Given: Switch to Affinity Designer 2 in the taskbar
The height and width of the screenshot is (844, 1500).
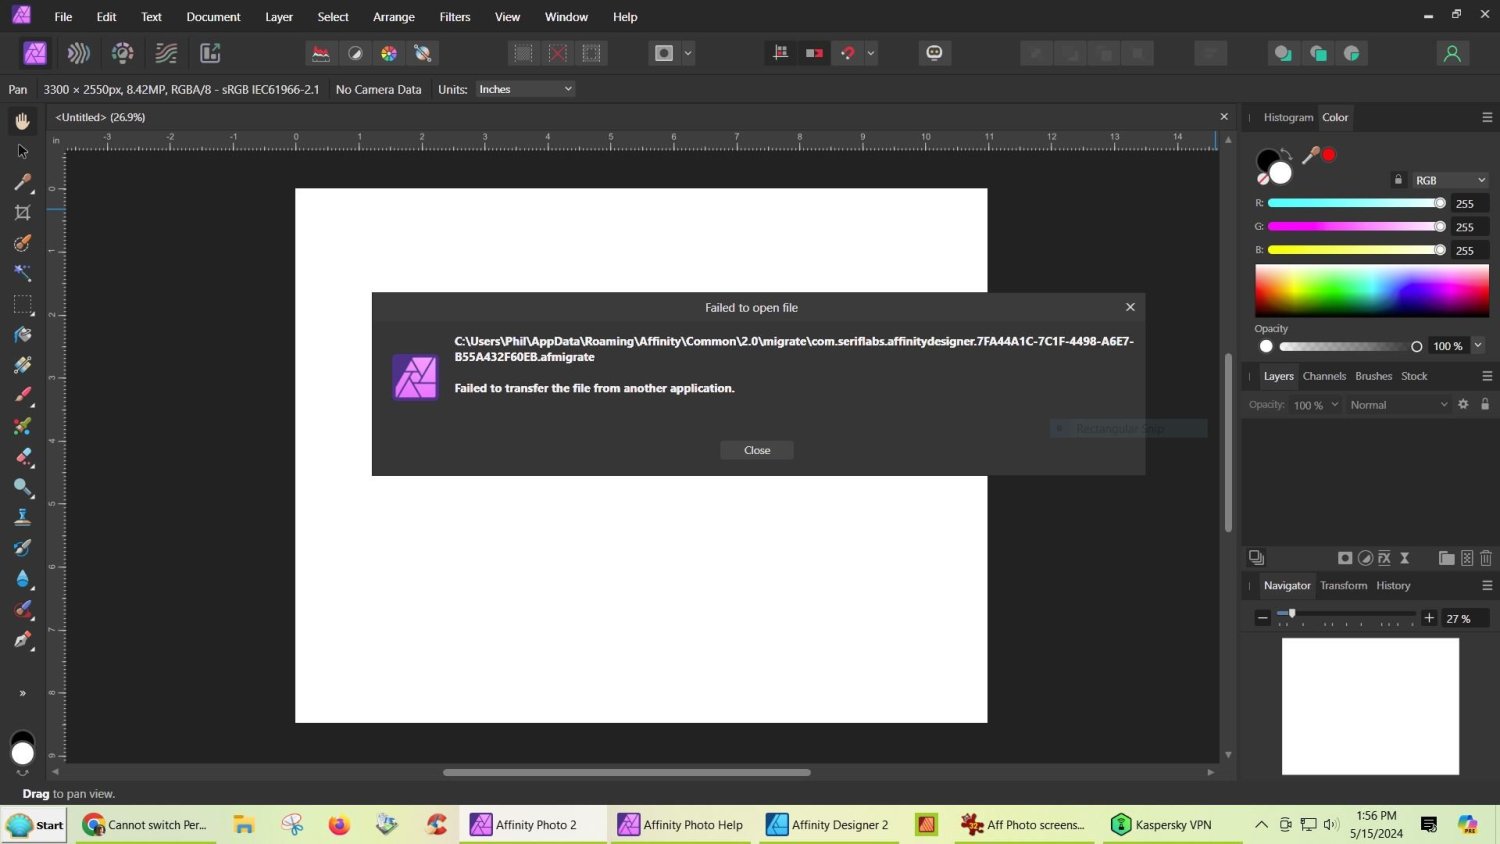Looking at the screenshot, I should (828, 824).
